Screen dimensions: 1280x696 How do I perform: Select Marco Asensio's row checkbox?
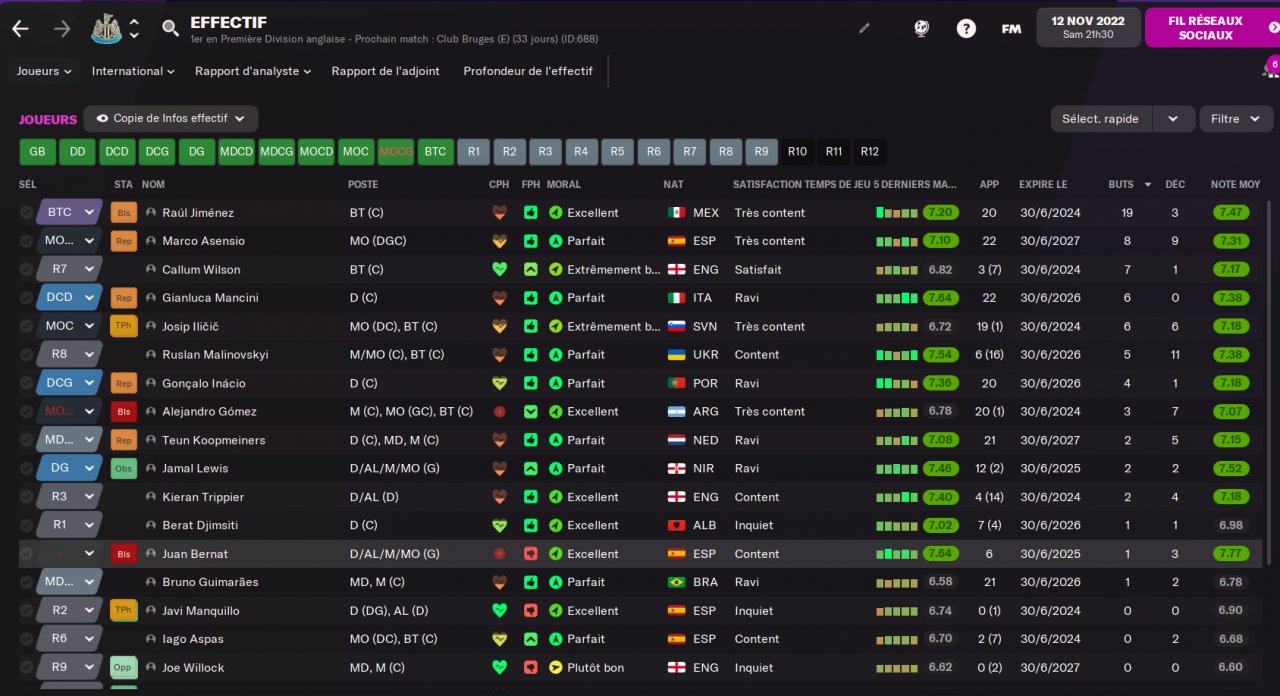[26, 241]
